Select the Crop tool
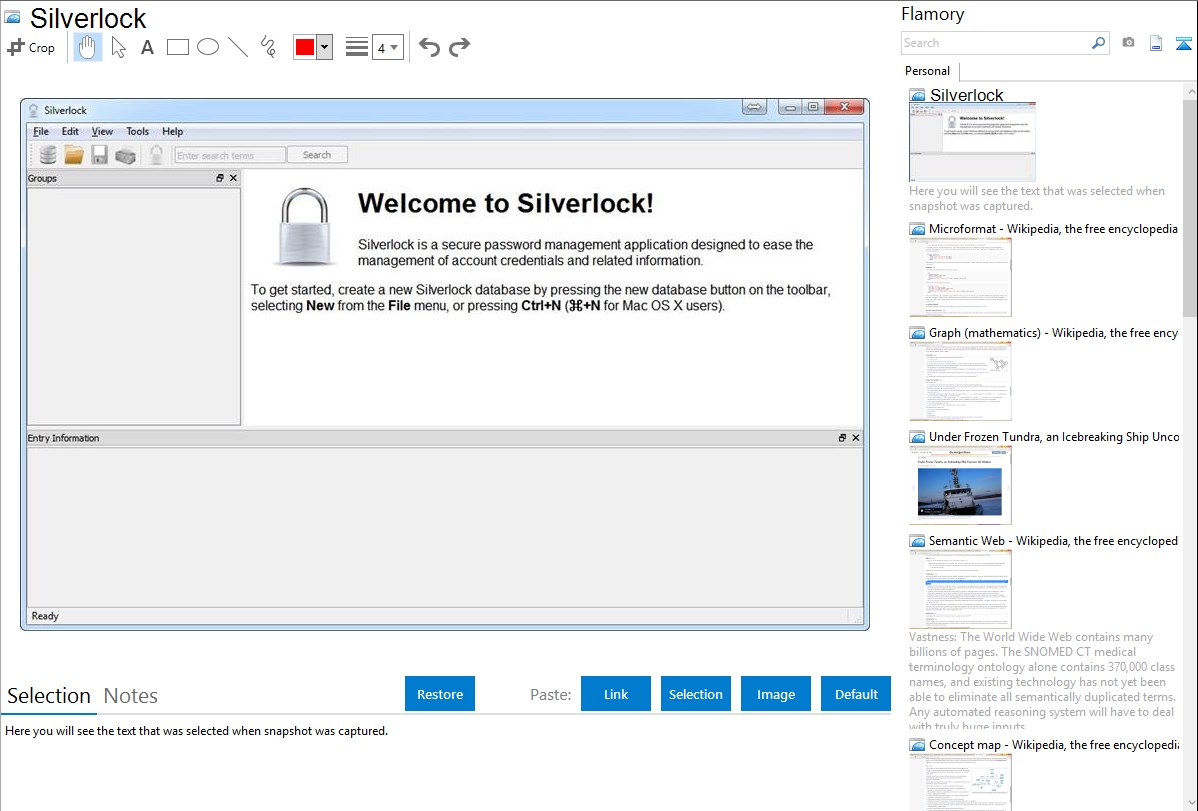 [x=31, y=47]
